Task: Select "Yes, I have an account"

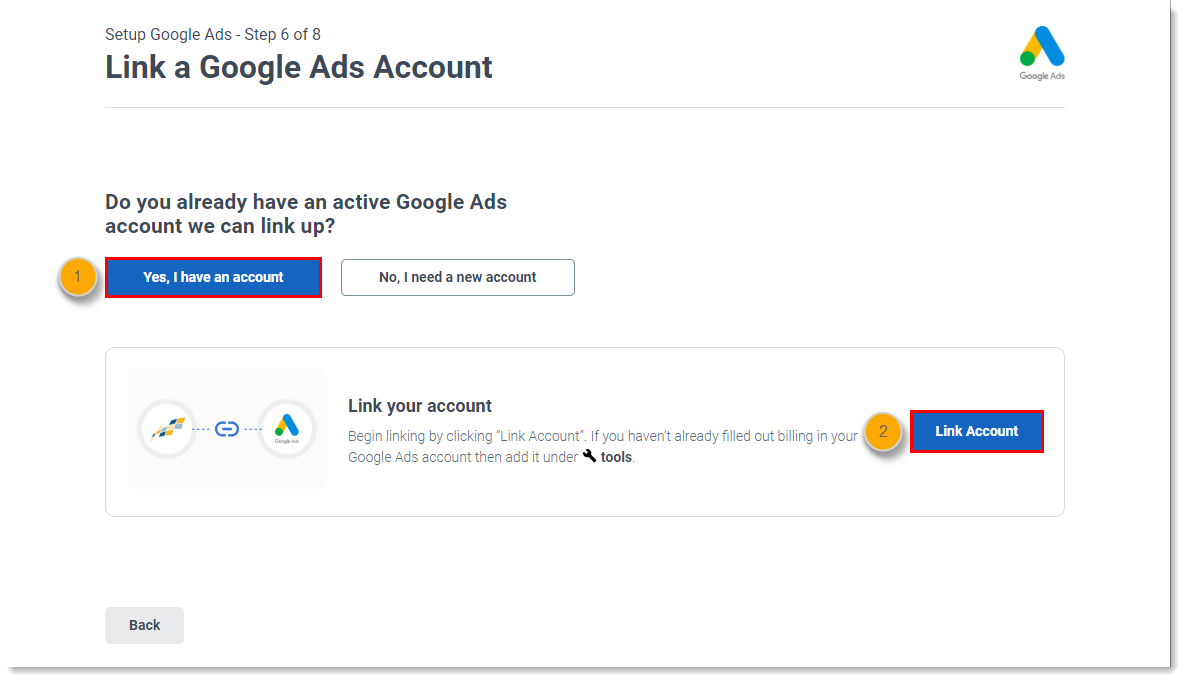Action: pyautogui.click(x=213, y=277)
